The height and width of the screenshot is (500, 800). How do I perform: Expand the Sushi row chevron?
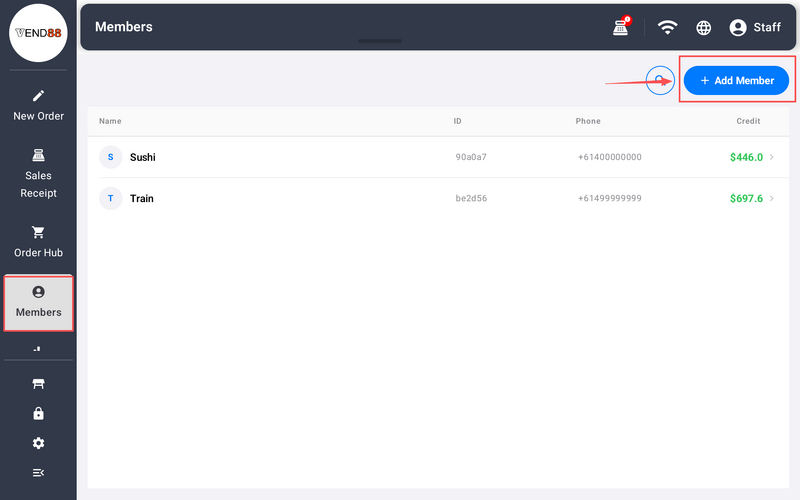(771, 157)
